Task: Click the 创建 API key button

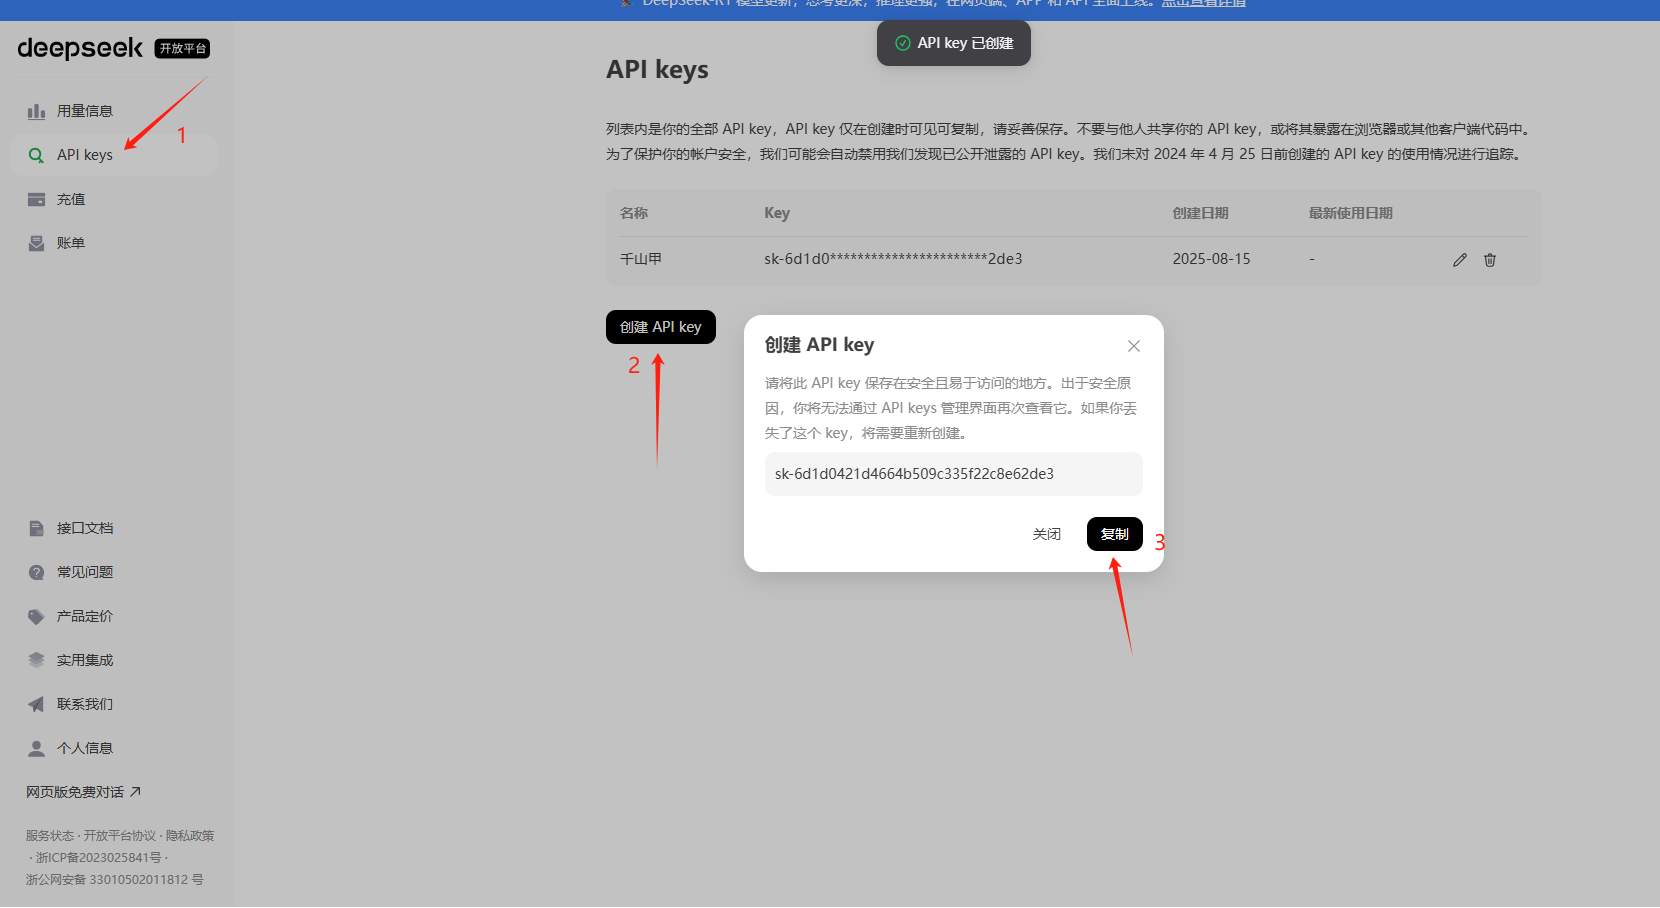Action: [660, 327]
